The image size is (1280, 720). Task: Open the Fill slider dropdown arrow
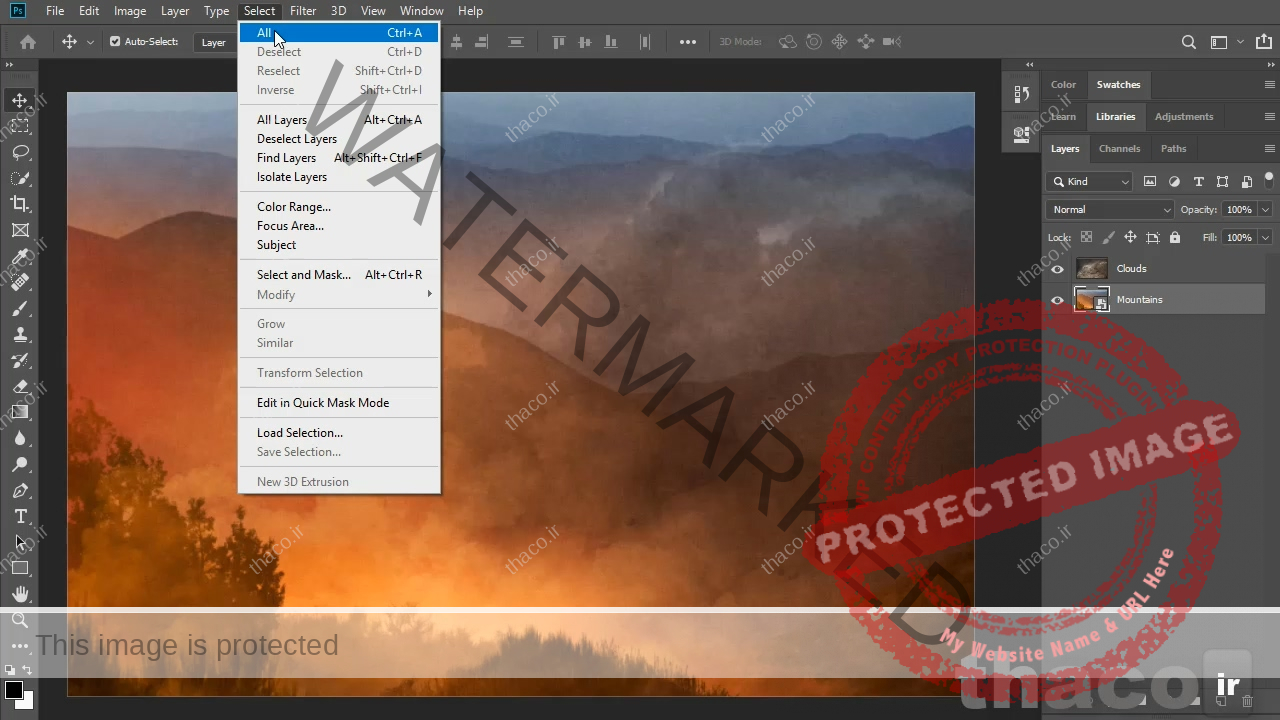pyautogui.click(x=1265, y=237)
